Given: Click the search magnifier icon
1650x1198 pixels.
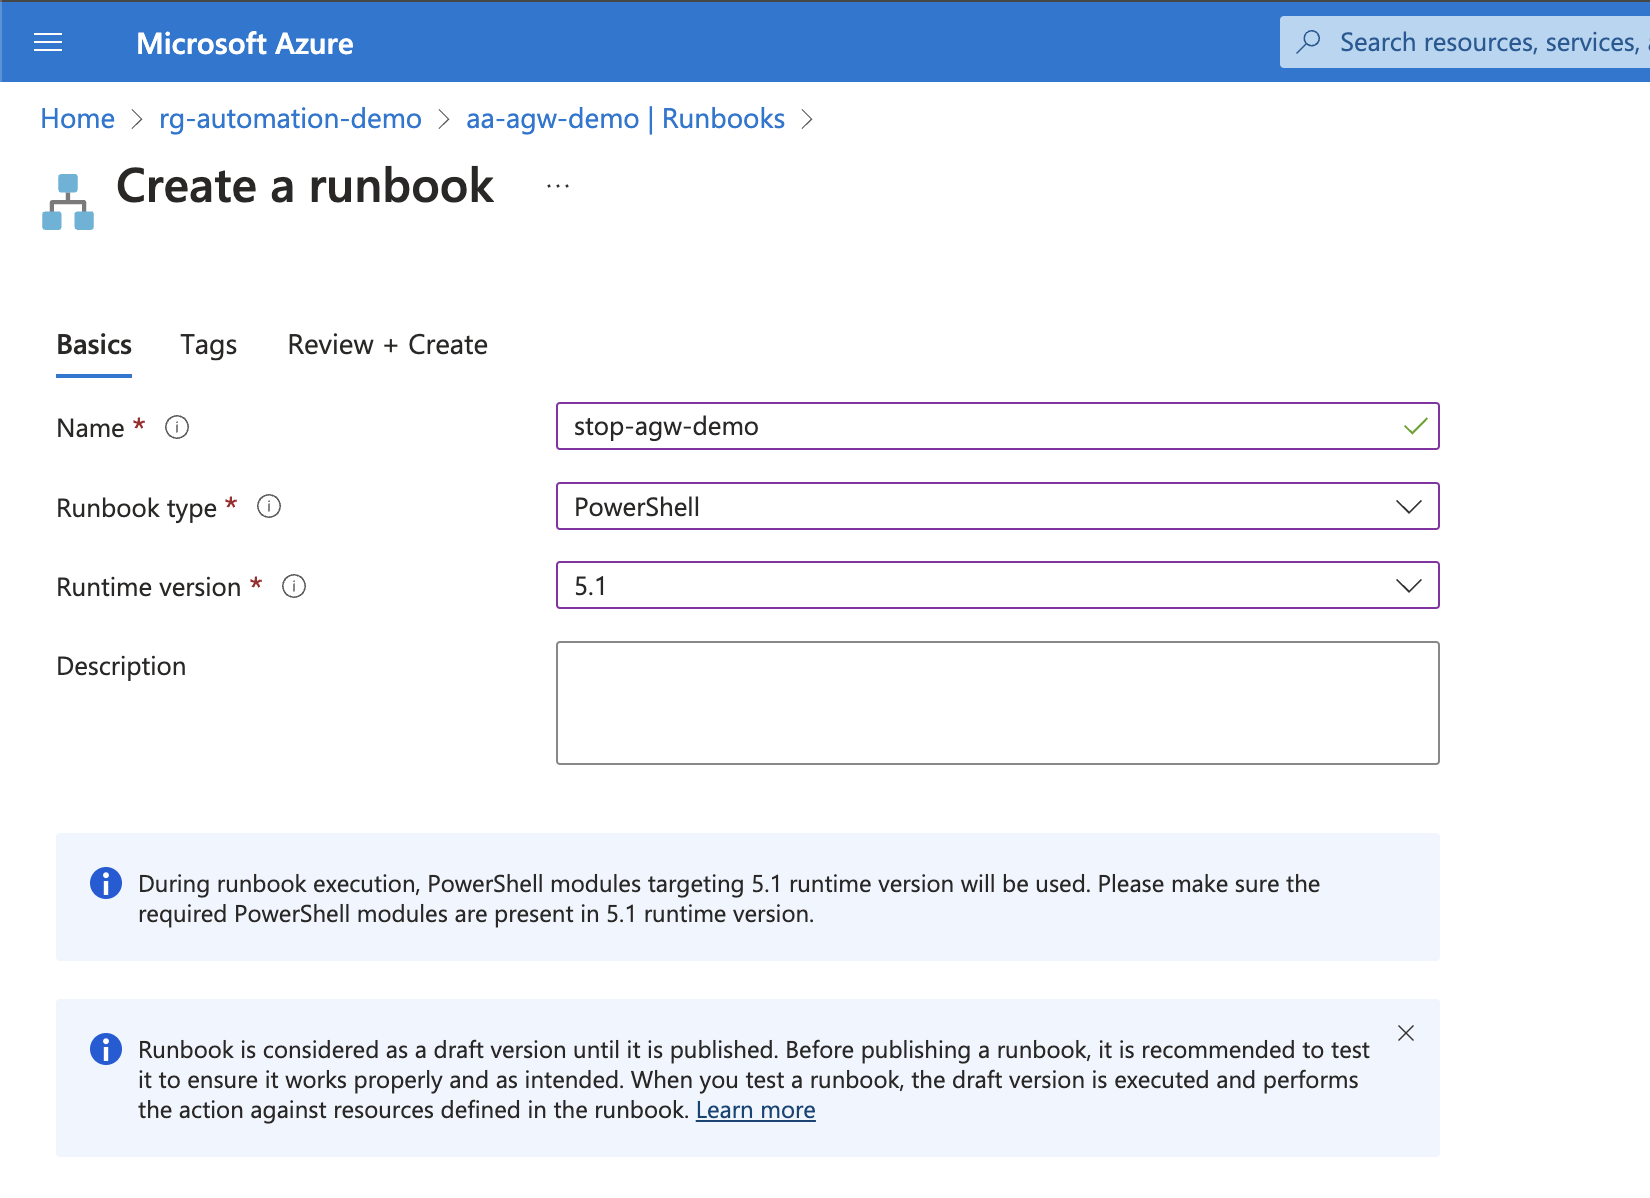Looking at the screenshot, I should coord(1308,42).
